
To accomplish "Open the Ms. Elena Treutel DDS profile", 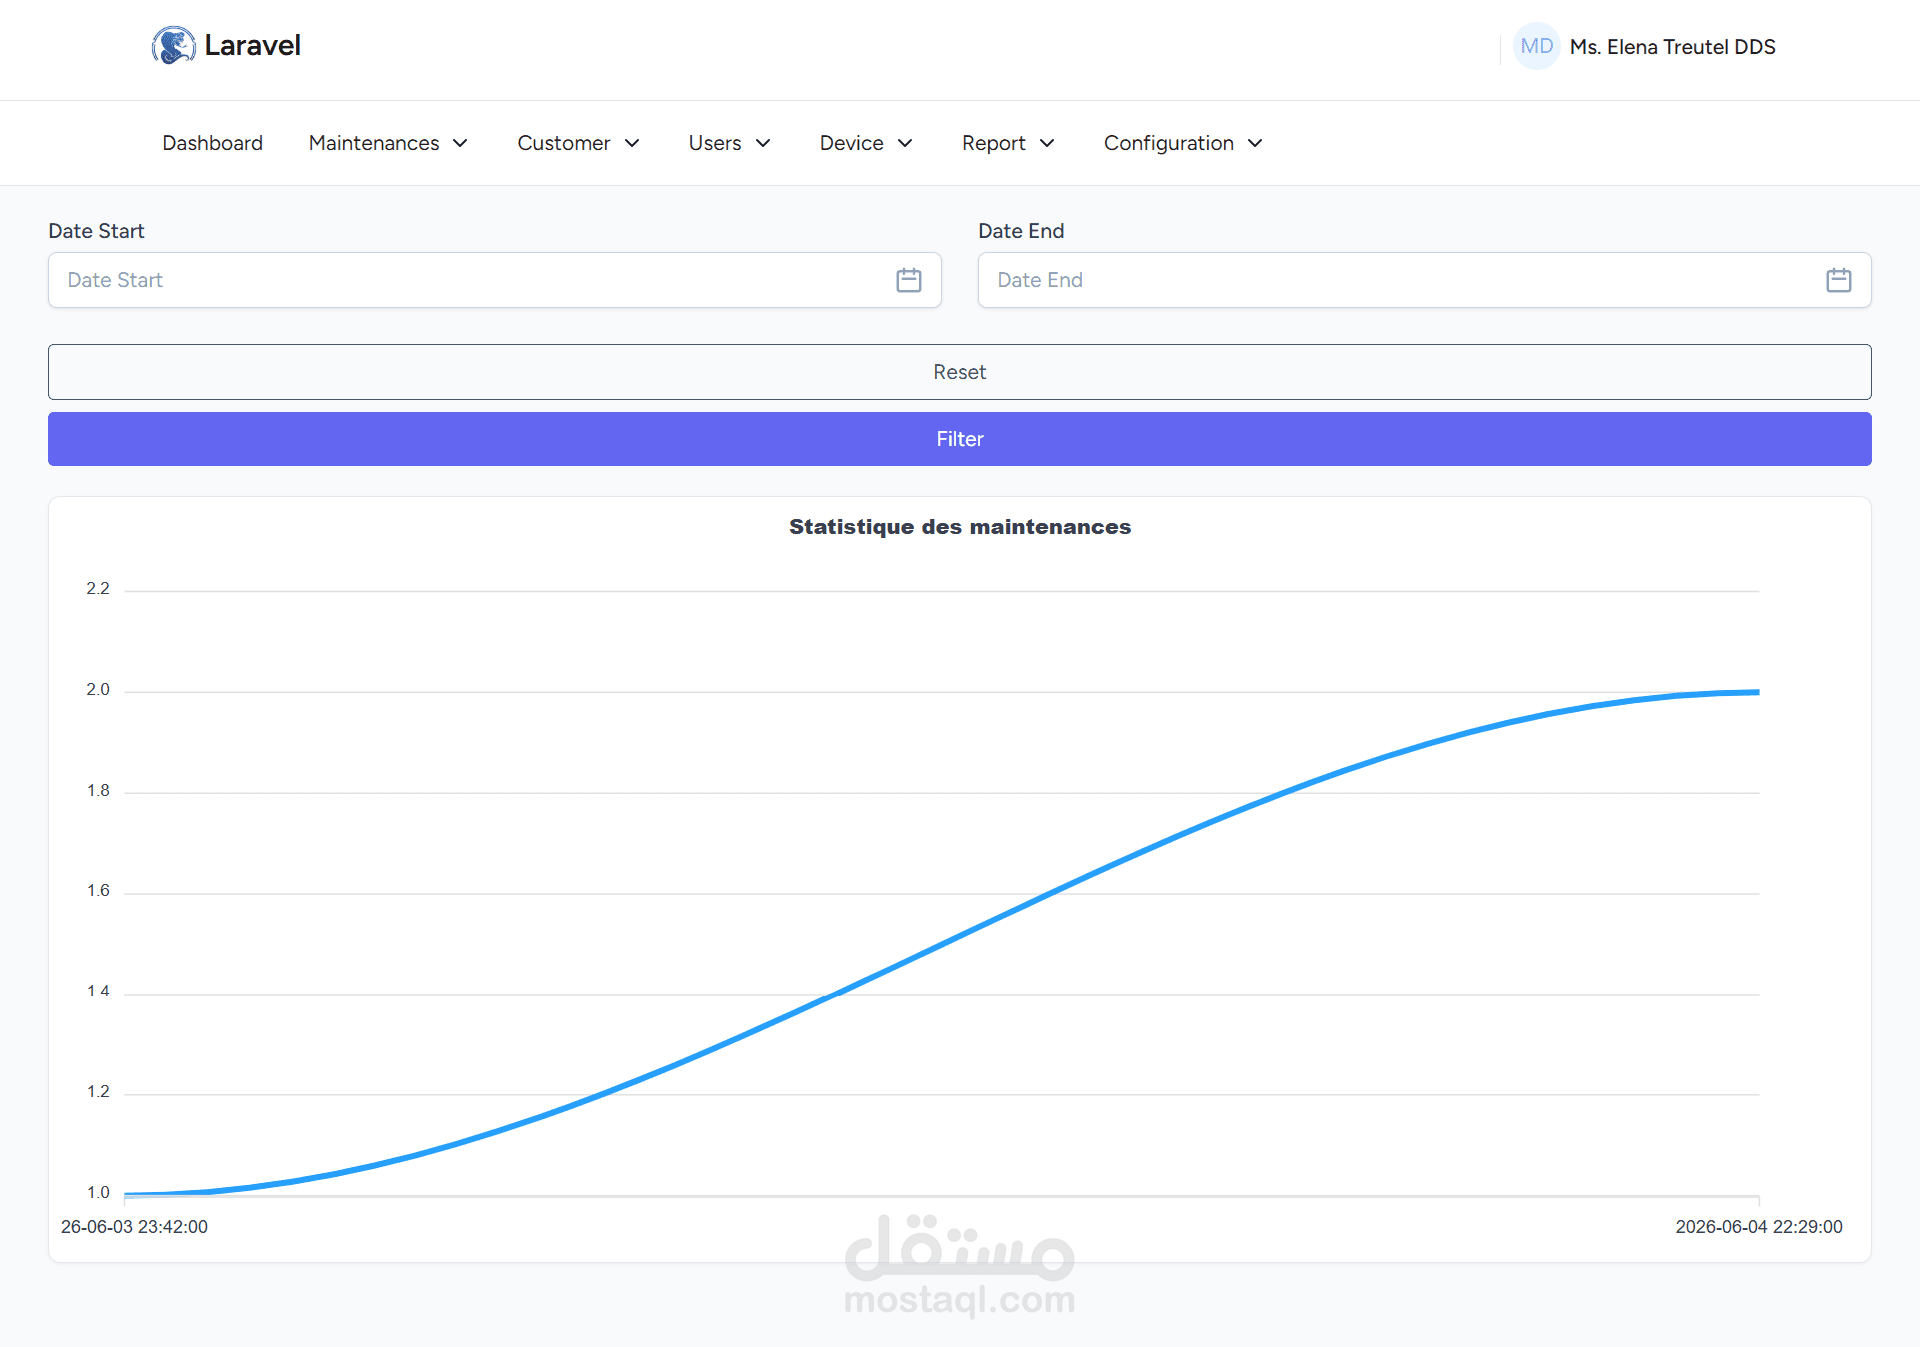I will (1672, 47).
